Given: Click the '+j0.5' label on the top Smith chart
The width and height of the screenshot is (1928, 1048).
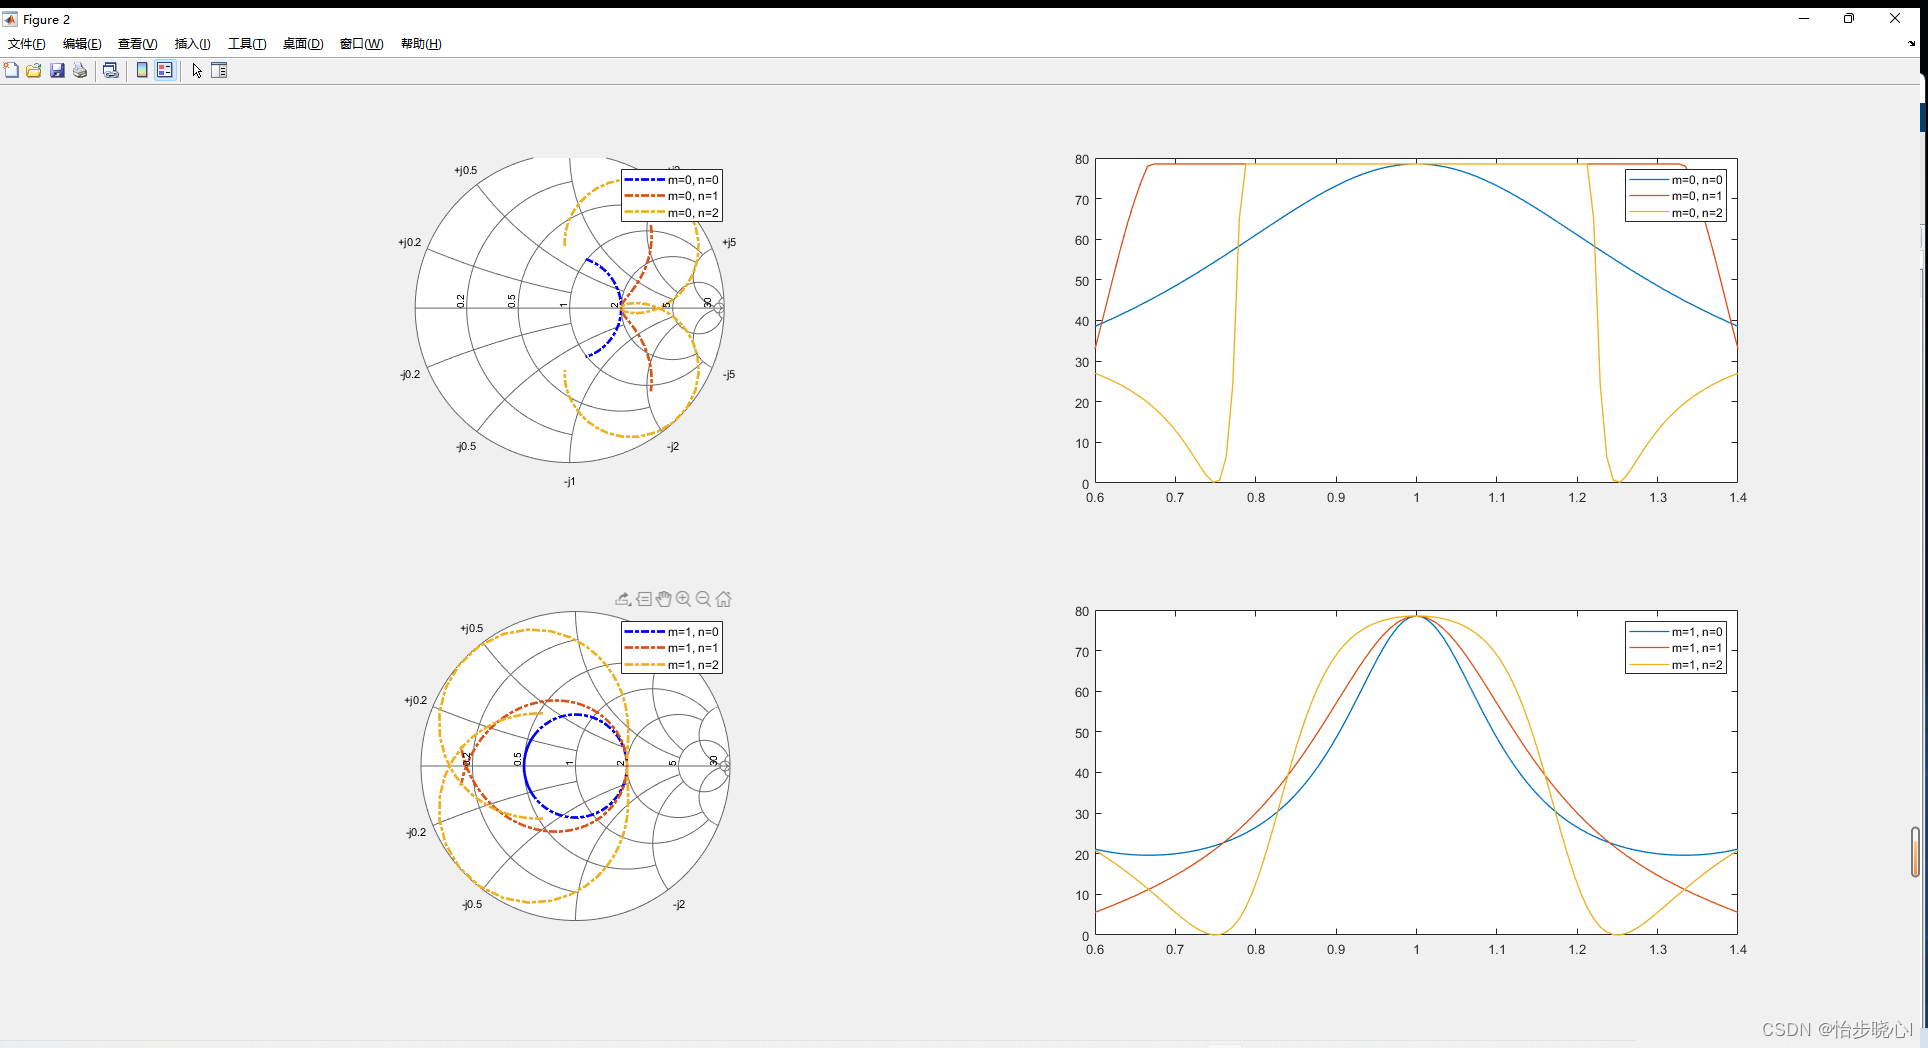Looking at the screenshot, I should point(466,170).
